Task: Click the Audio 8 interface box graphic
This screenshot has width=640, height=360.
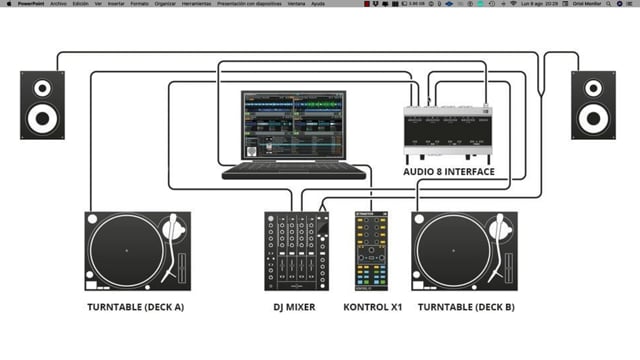Action: (448, 132)
